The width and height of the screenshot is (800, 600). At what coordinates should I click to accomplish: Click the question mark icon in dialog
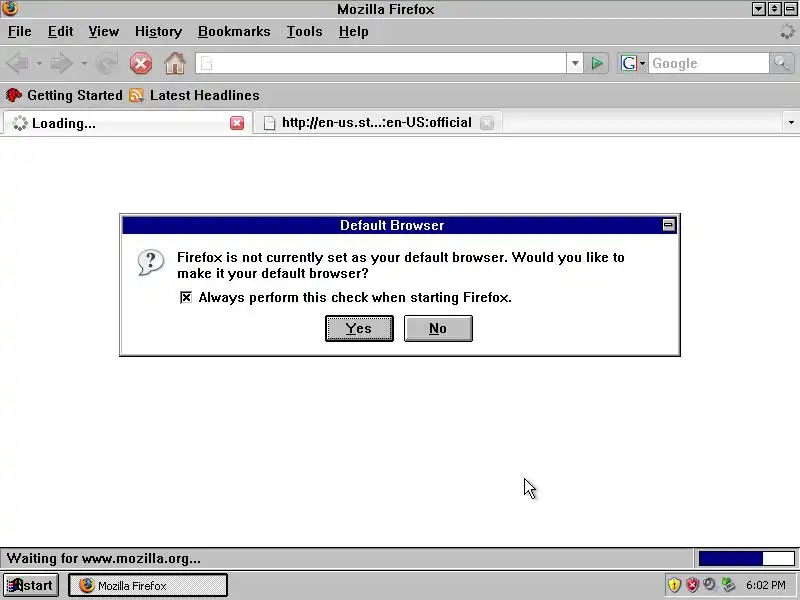(151, 263)
